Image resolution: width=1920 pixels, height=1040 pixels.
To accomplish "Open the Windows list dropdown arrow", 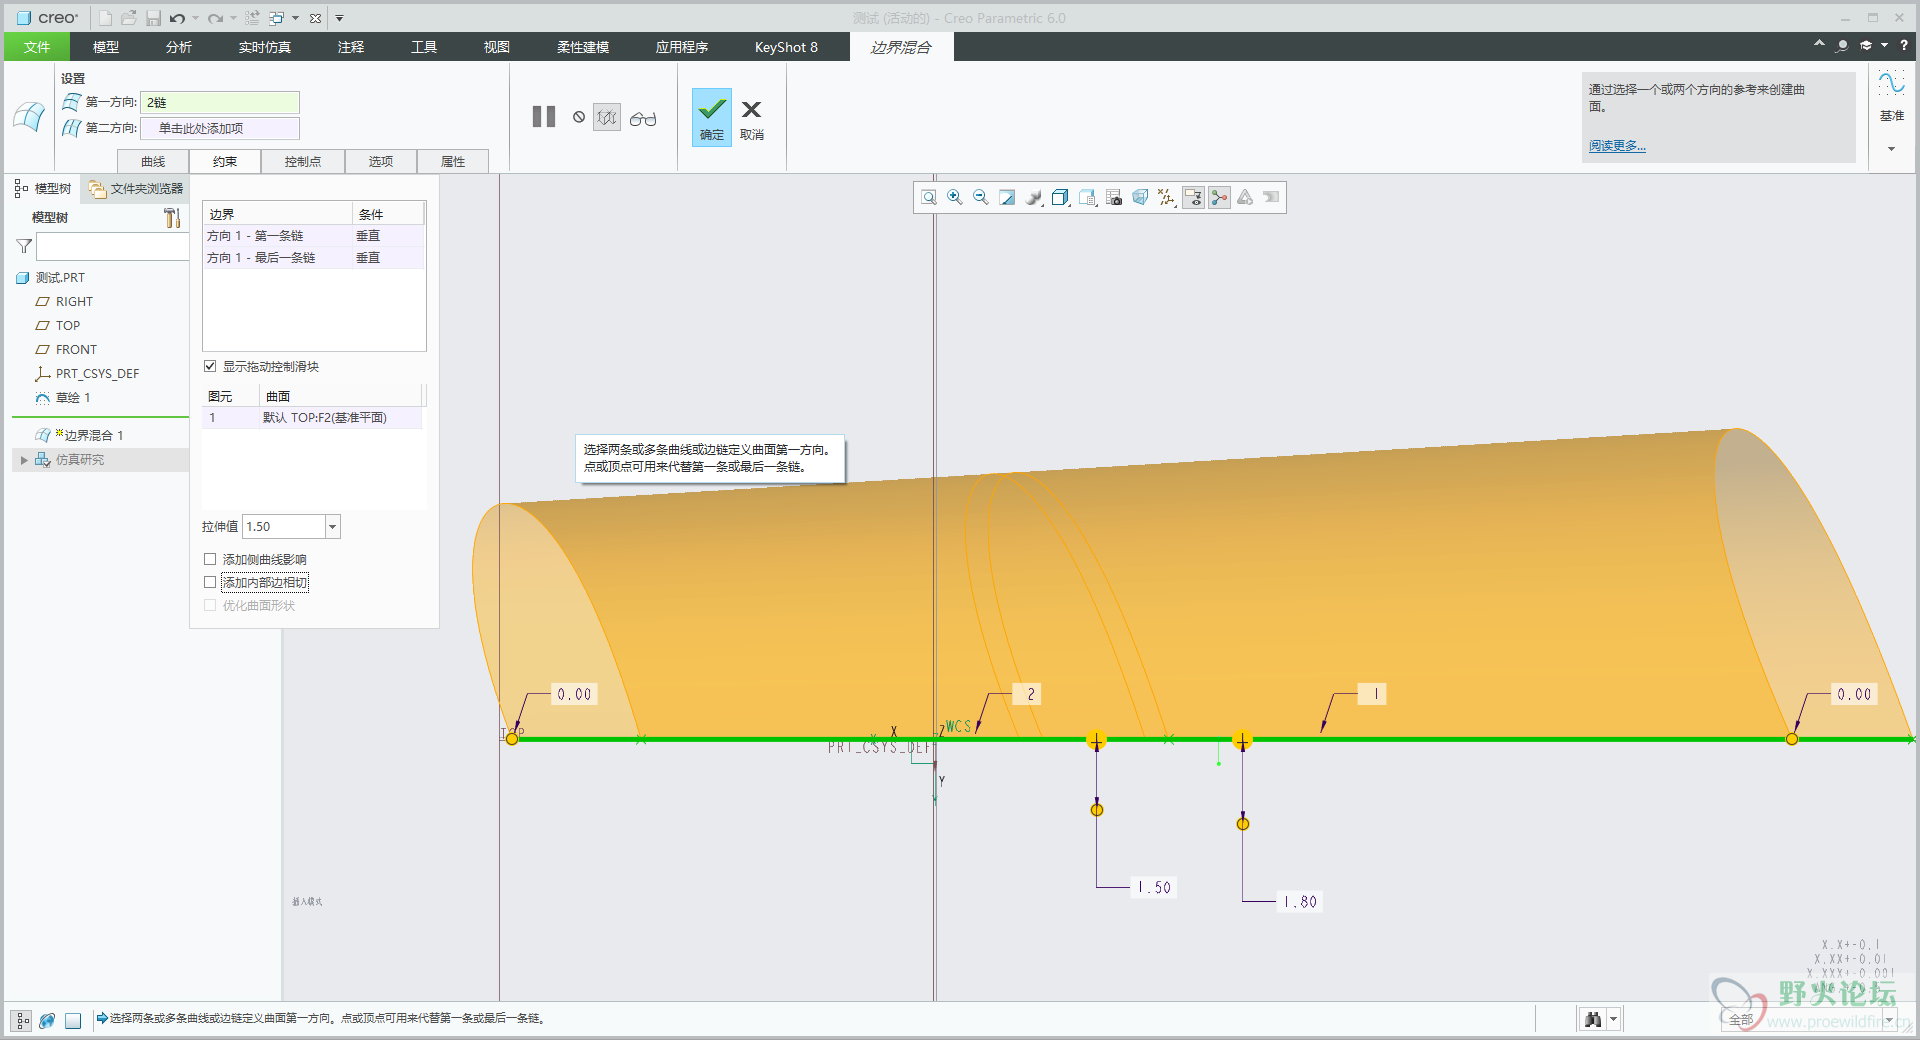I will pos(295,18).
